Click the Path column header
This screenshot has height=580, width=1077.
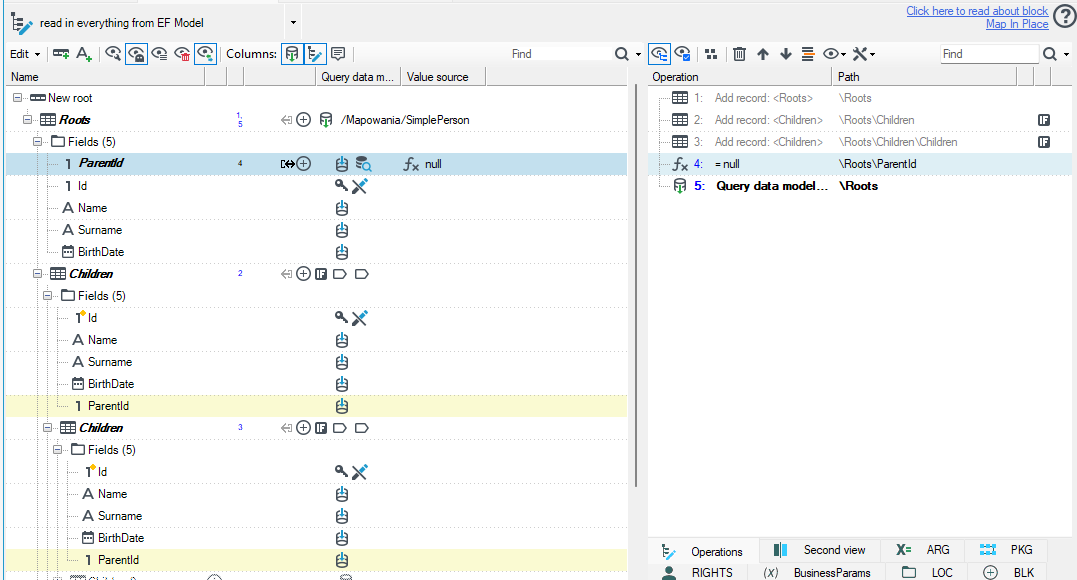[x=925, y=77]
